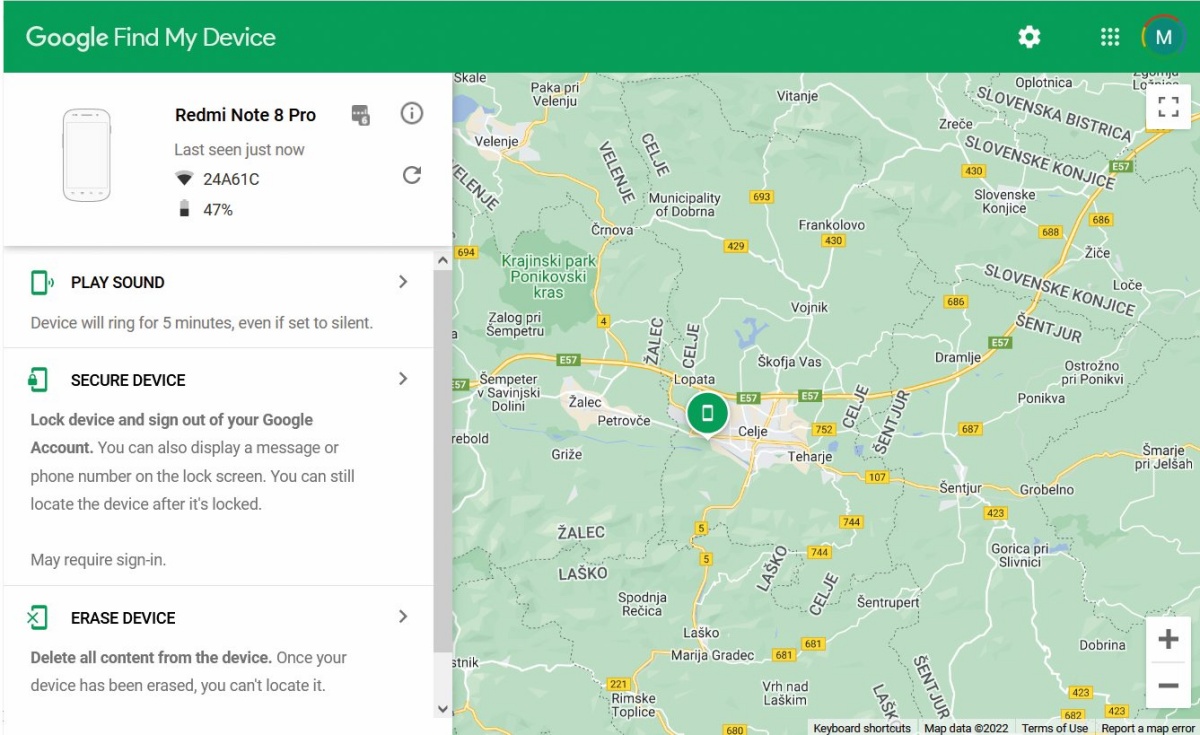Click the Žalec town label on map
Viewport: 1200px width, 735px height.
coord(585,402)
